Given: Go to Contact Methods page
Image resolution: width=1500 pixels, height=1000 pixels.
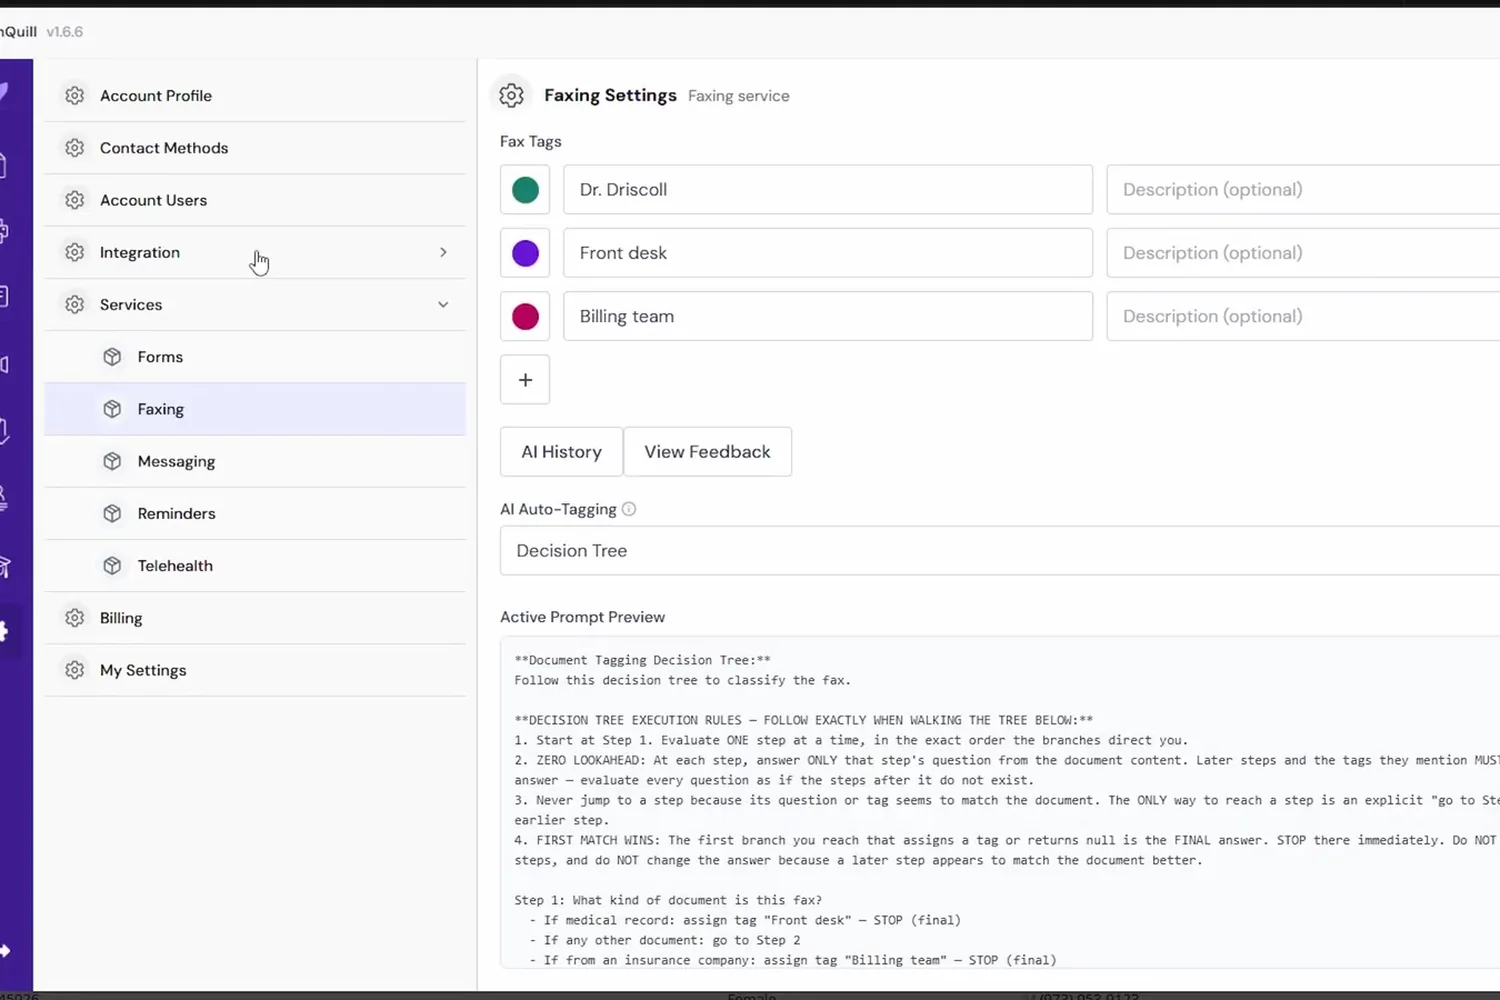Looking at the screenshot, I should pyautogui.click(x=255, y=148).
